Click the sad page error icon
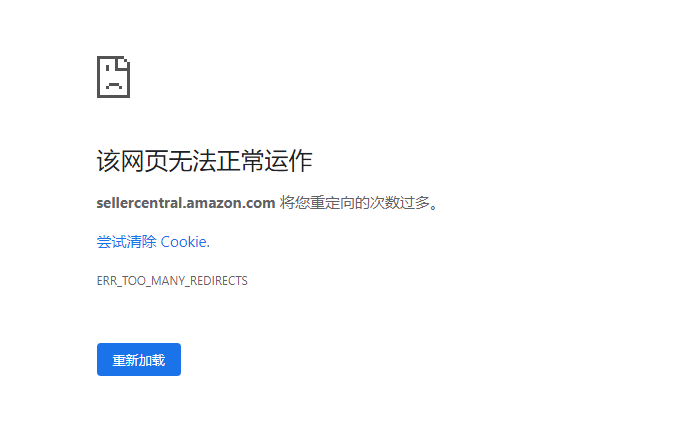680x425 pixels. coord(113,77)
